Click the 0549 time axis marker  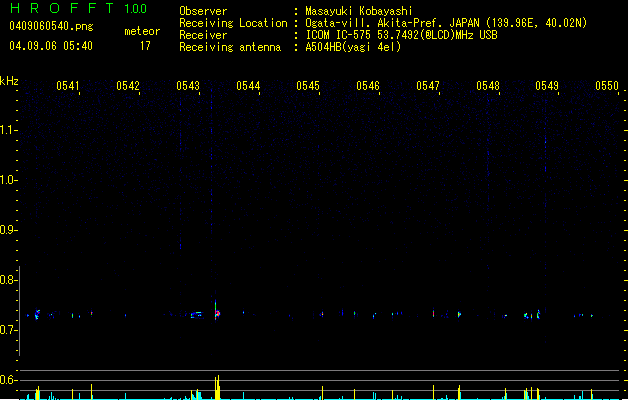pos(547,86)
